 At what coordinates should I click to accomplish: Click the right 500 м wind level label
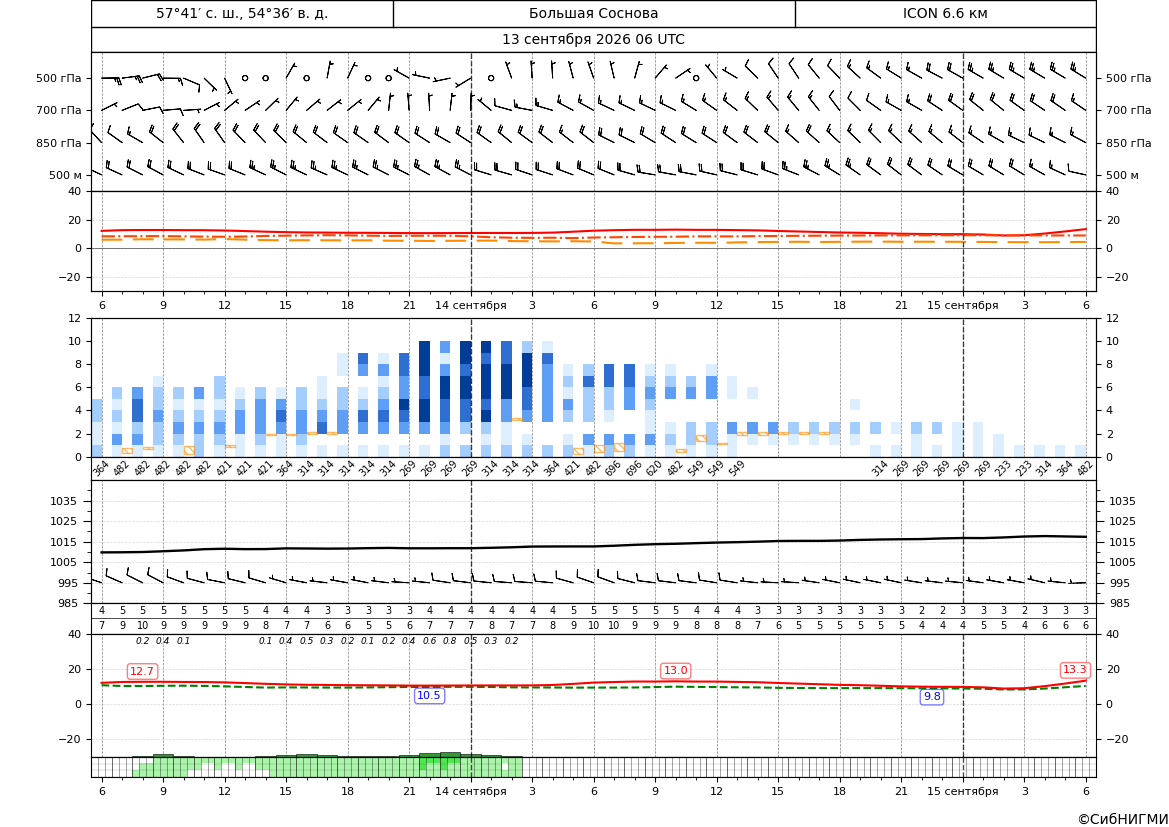(x=1122, y=175)
